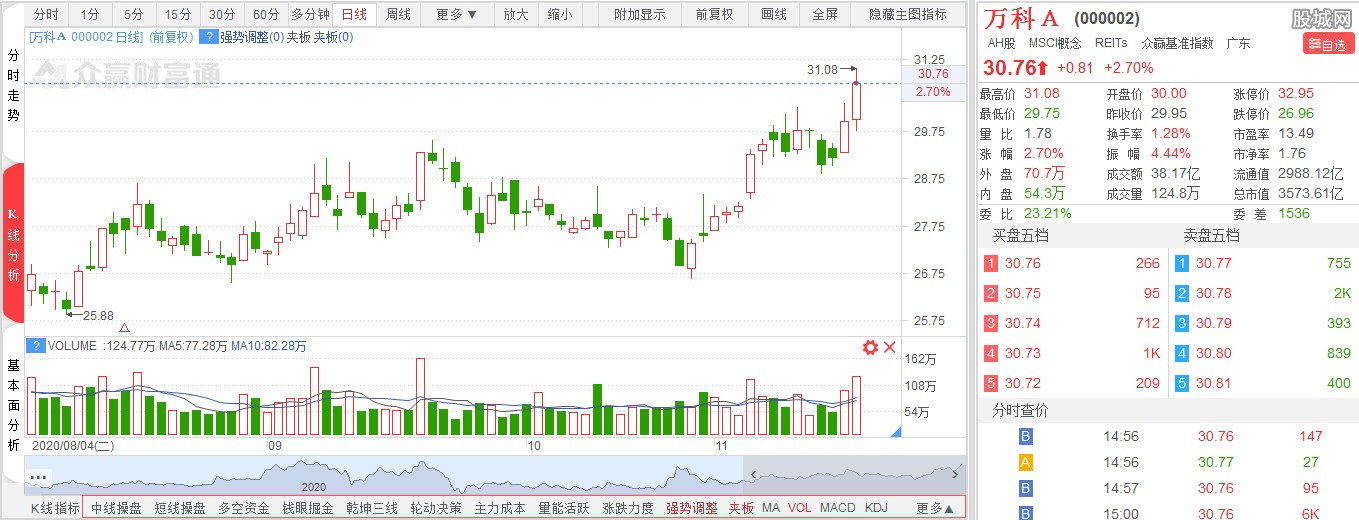Click the highlighted range of overview timeline

[x=853, y=474]
